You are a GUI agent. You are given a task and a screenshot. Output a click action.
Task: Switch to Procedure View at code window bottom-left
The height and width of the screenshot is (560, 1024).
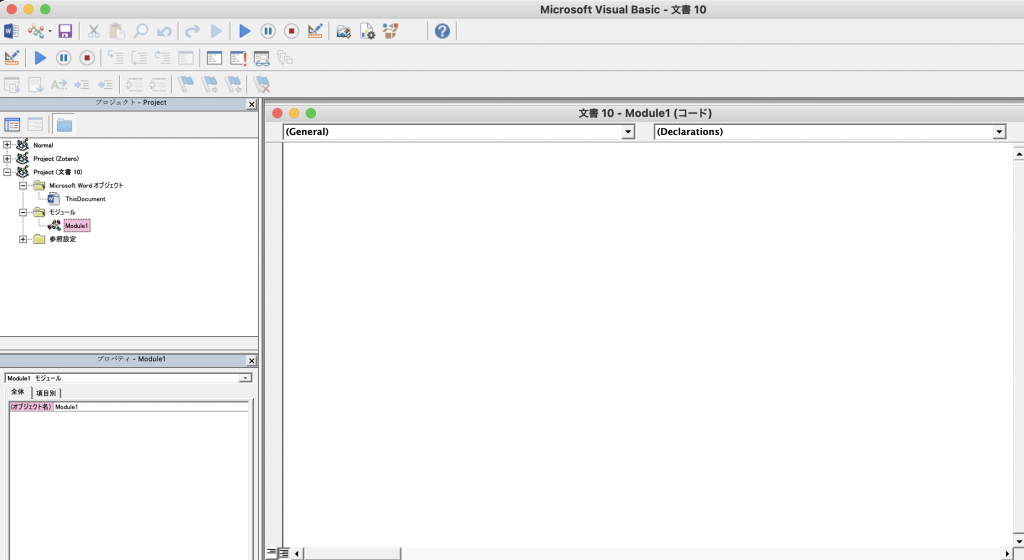[x=271, y=553]
